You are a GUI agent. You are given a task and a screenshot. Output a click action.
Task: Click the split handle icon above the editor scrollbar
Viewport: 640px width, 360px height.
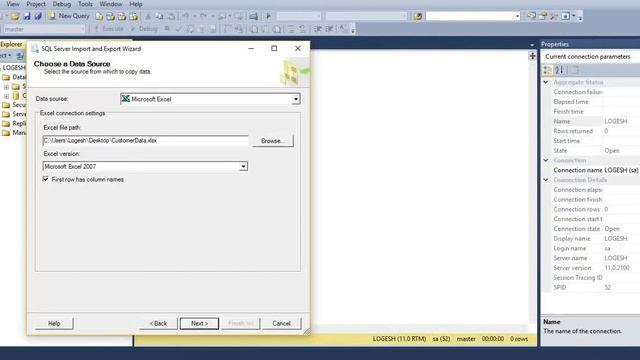point(532,56)
